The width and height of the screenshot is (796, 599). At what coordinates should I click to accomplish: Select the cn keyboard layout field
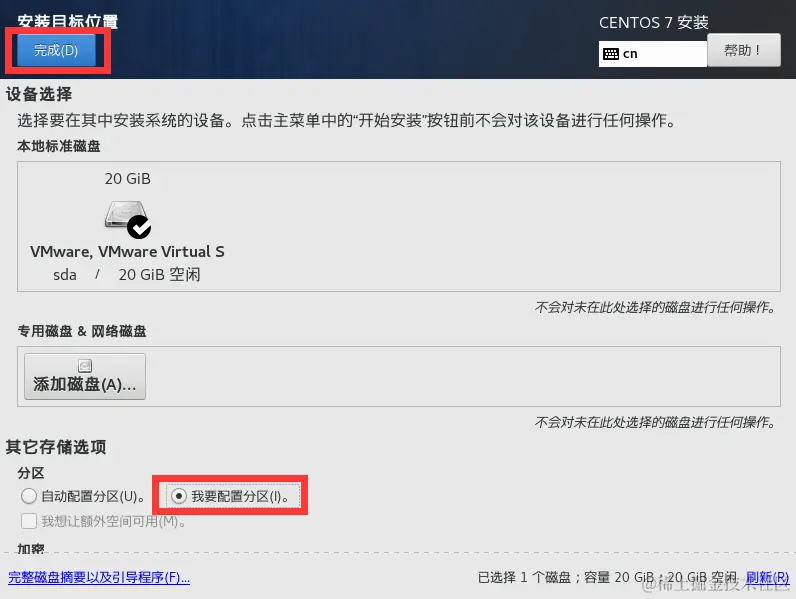[653, 54]
